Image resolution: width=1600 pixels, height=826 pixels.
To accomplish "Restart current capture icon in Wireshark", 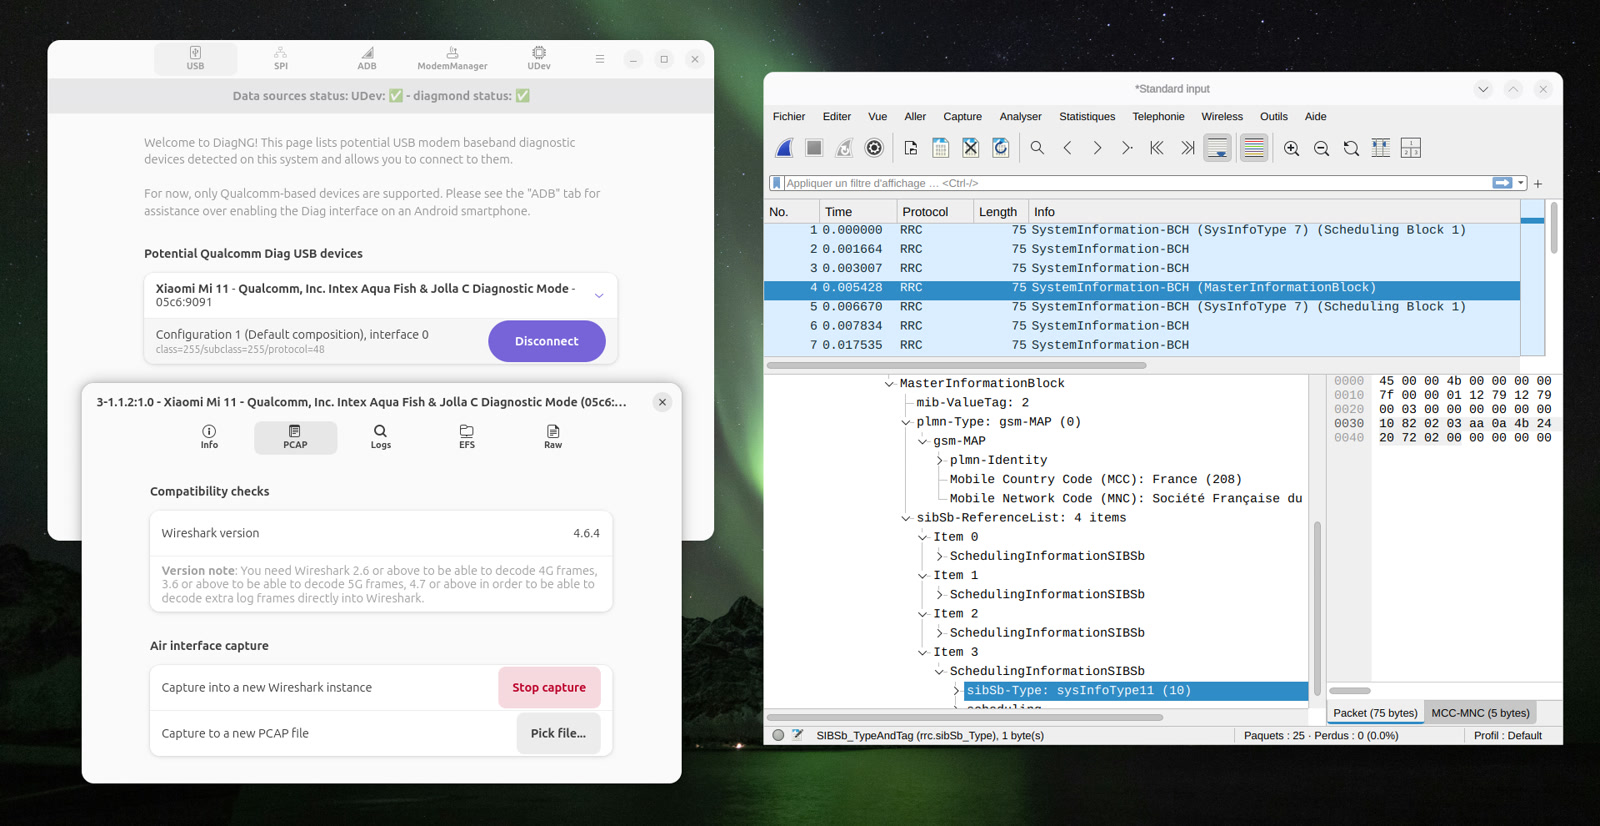I will pos(844,148).
